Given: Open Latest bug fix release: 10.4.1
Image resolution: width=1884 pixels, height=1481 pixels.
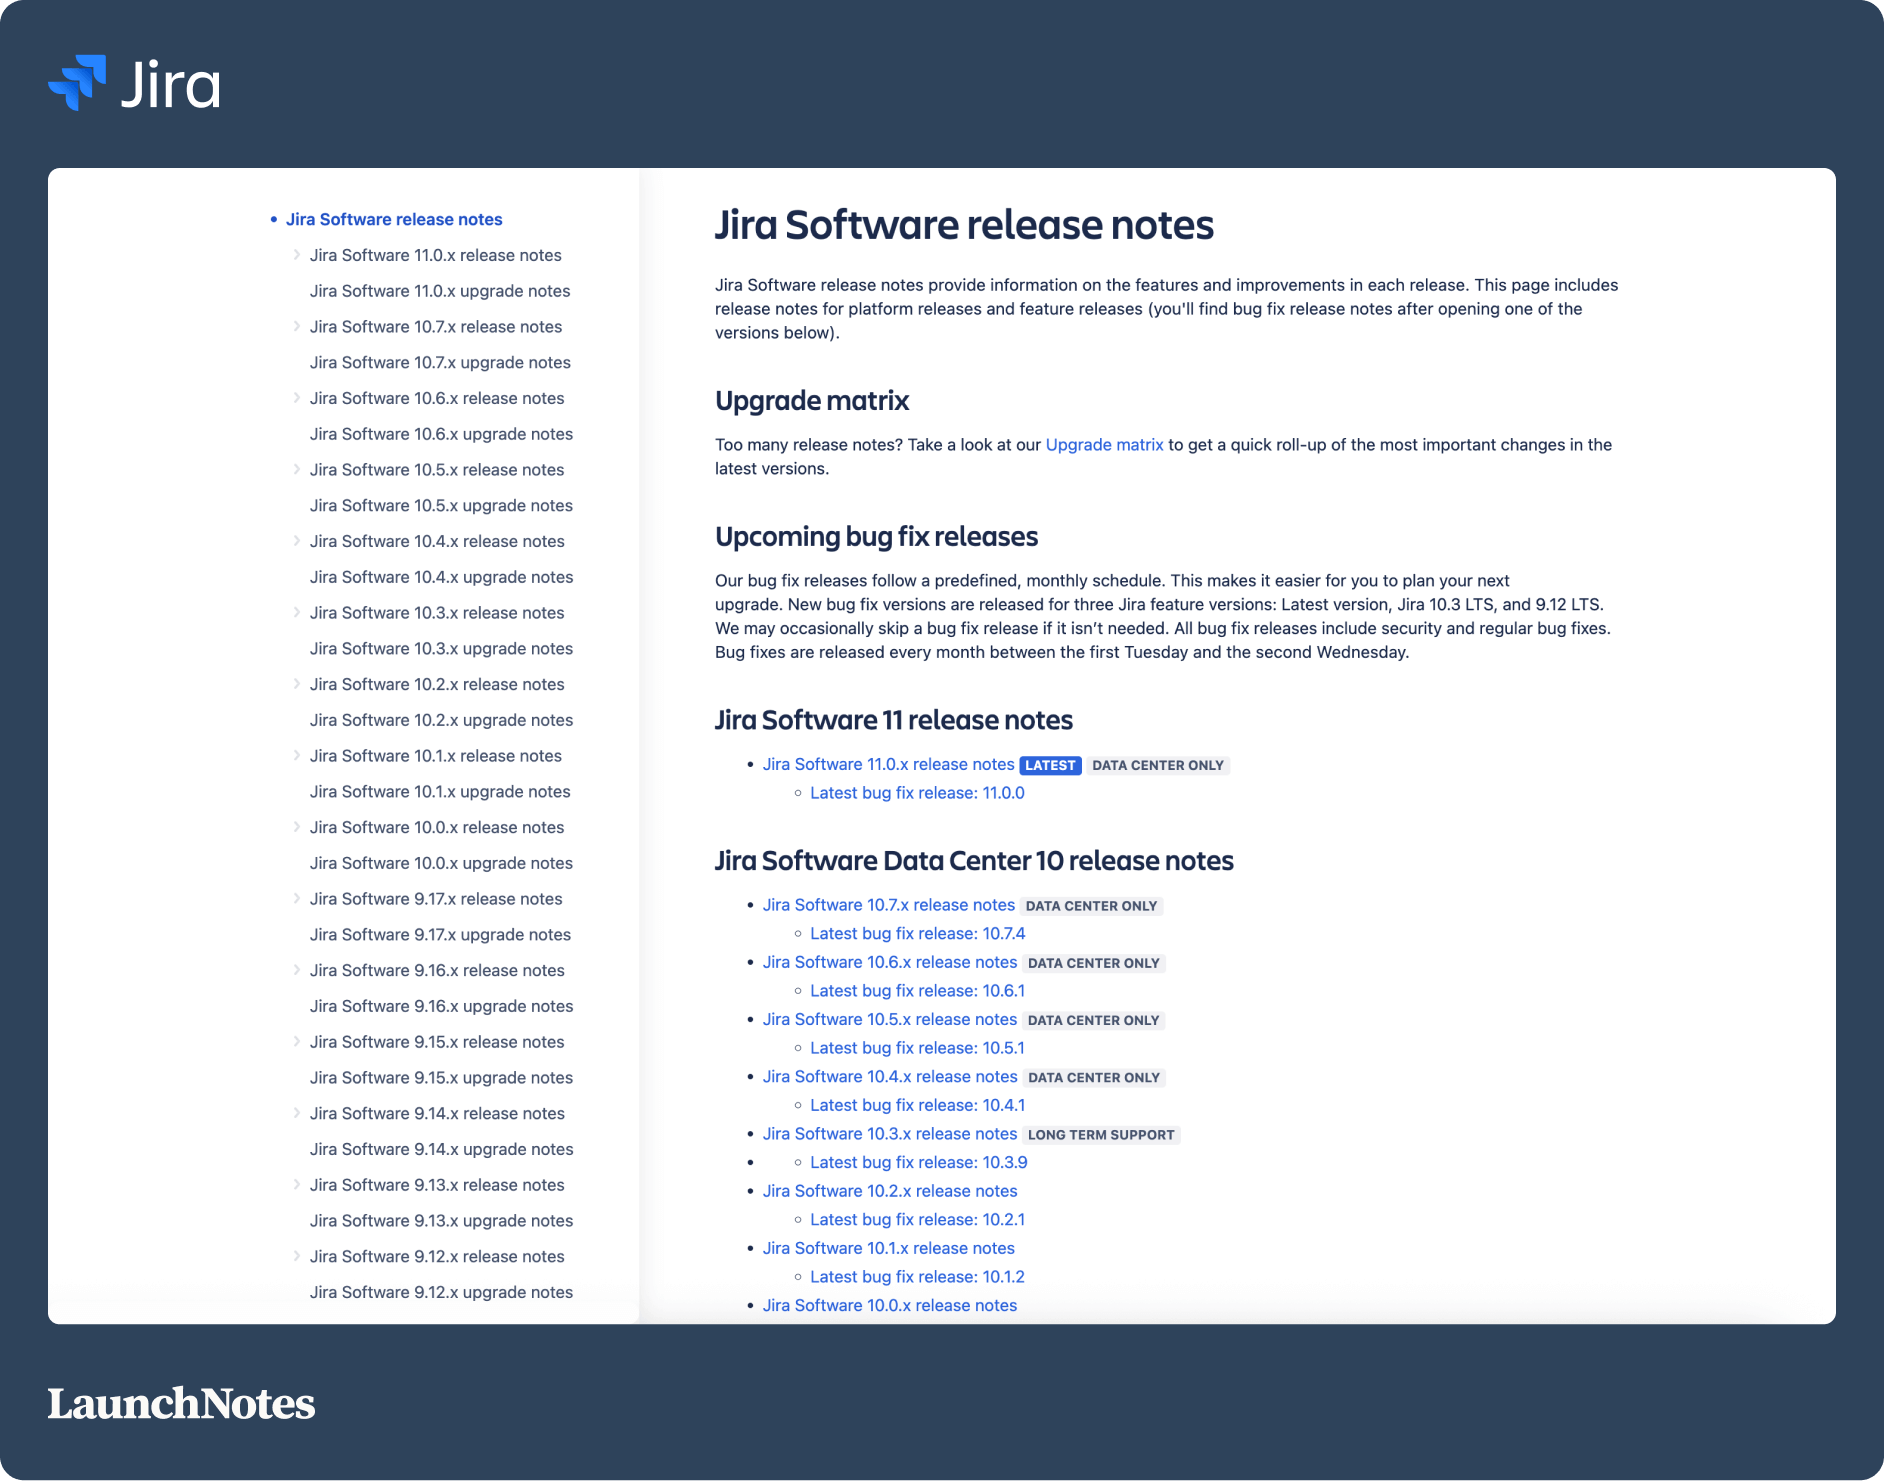Looking at the screenshot, I should [x=917, y=1105].
